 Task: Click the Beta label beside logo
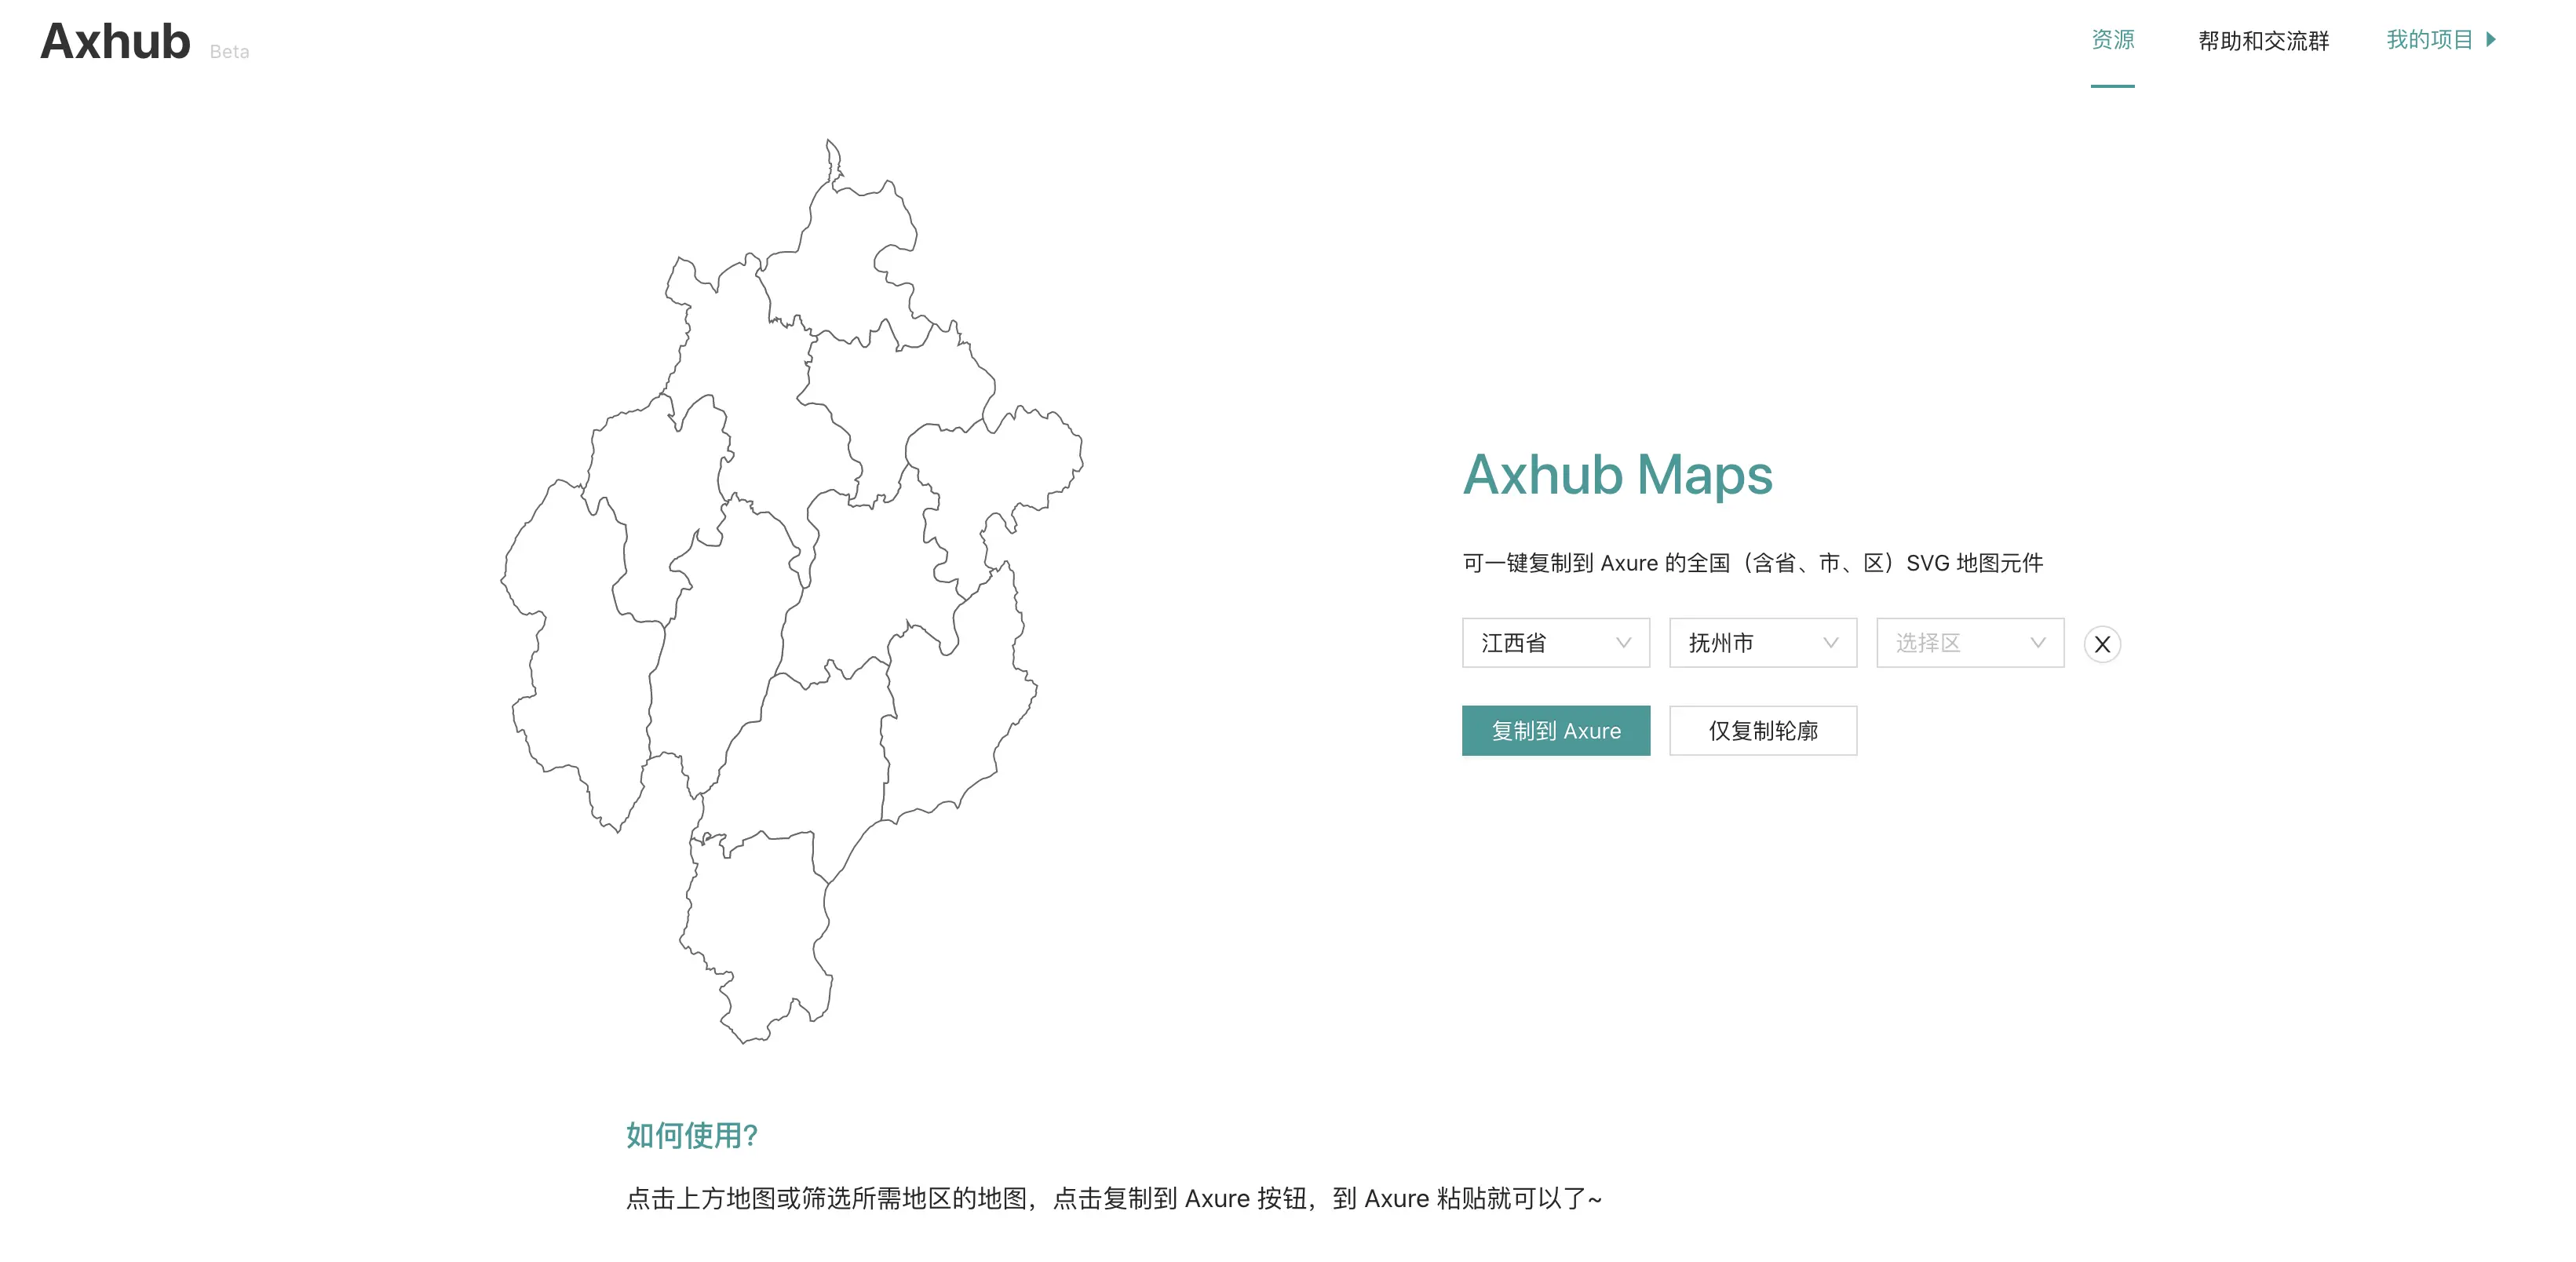(x=229, y=52)
